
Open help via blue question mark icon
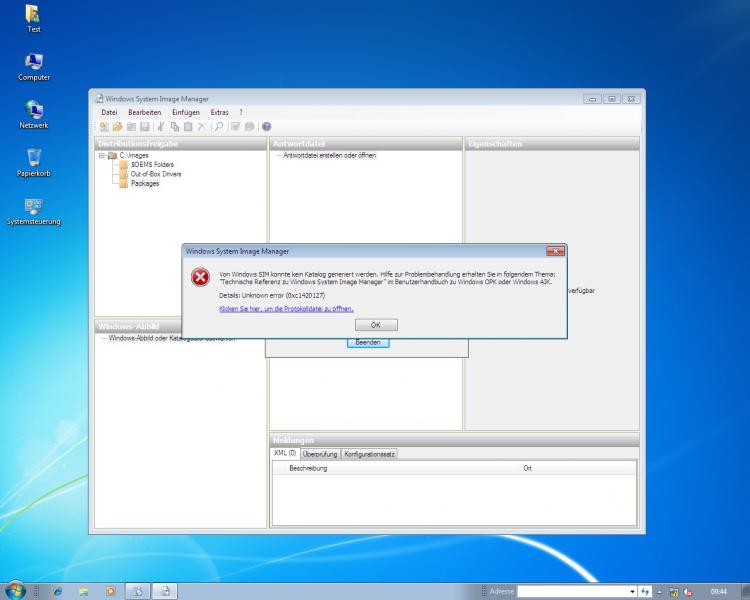tap(266, 127)
